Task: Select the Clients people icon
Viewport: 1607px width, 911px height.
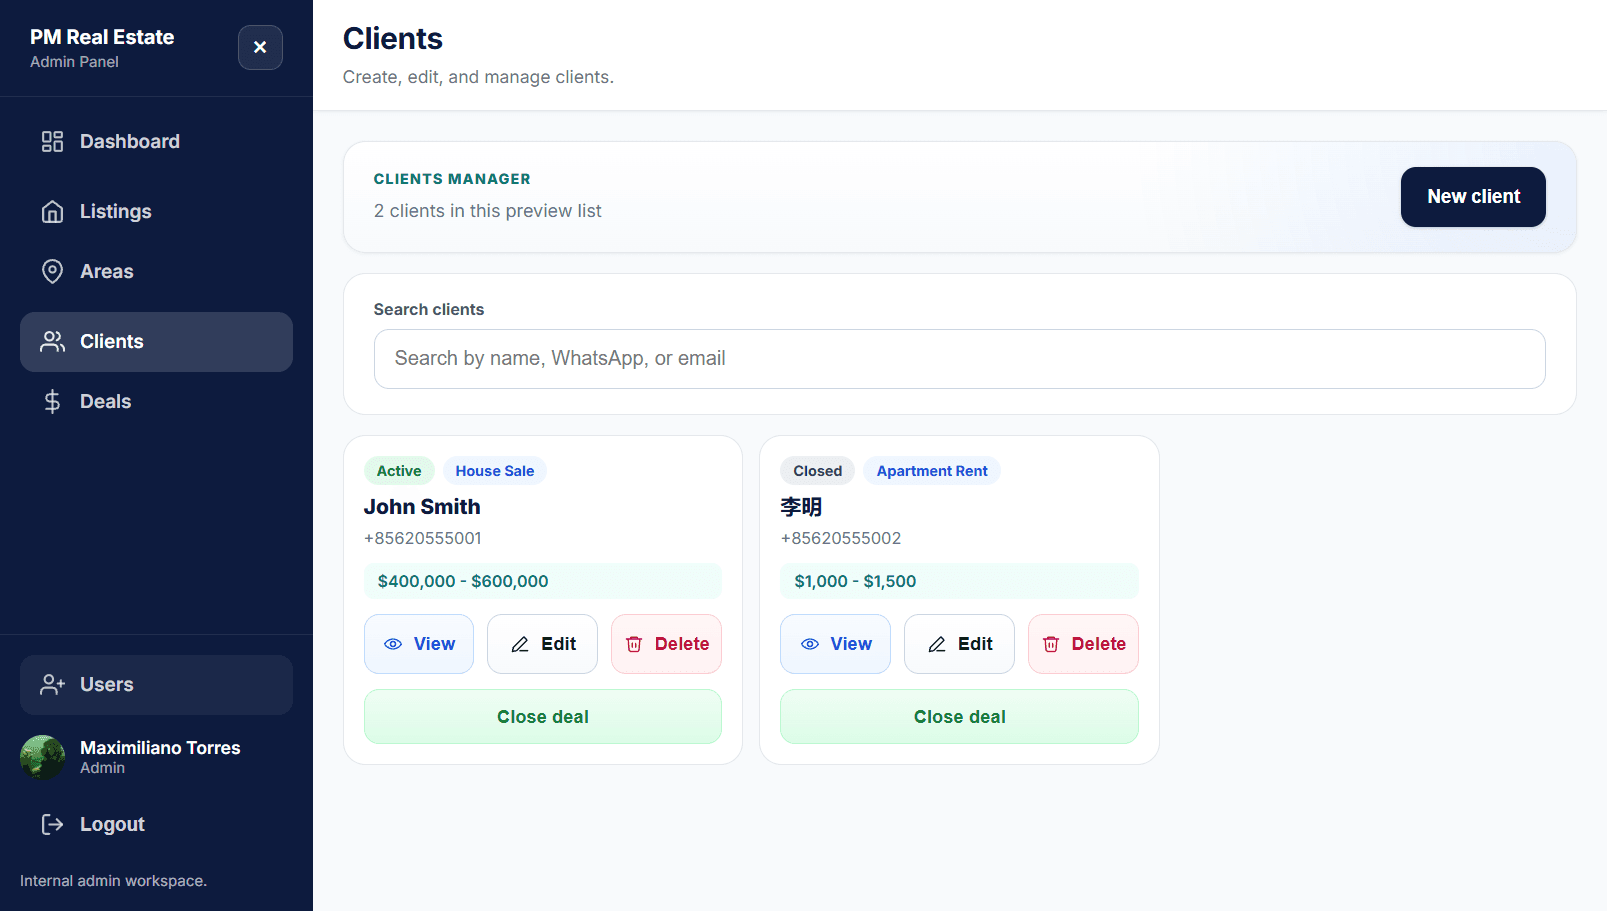Action: coord(52,341)
